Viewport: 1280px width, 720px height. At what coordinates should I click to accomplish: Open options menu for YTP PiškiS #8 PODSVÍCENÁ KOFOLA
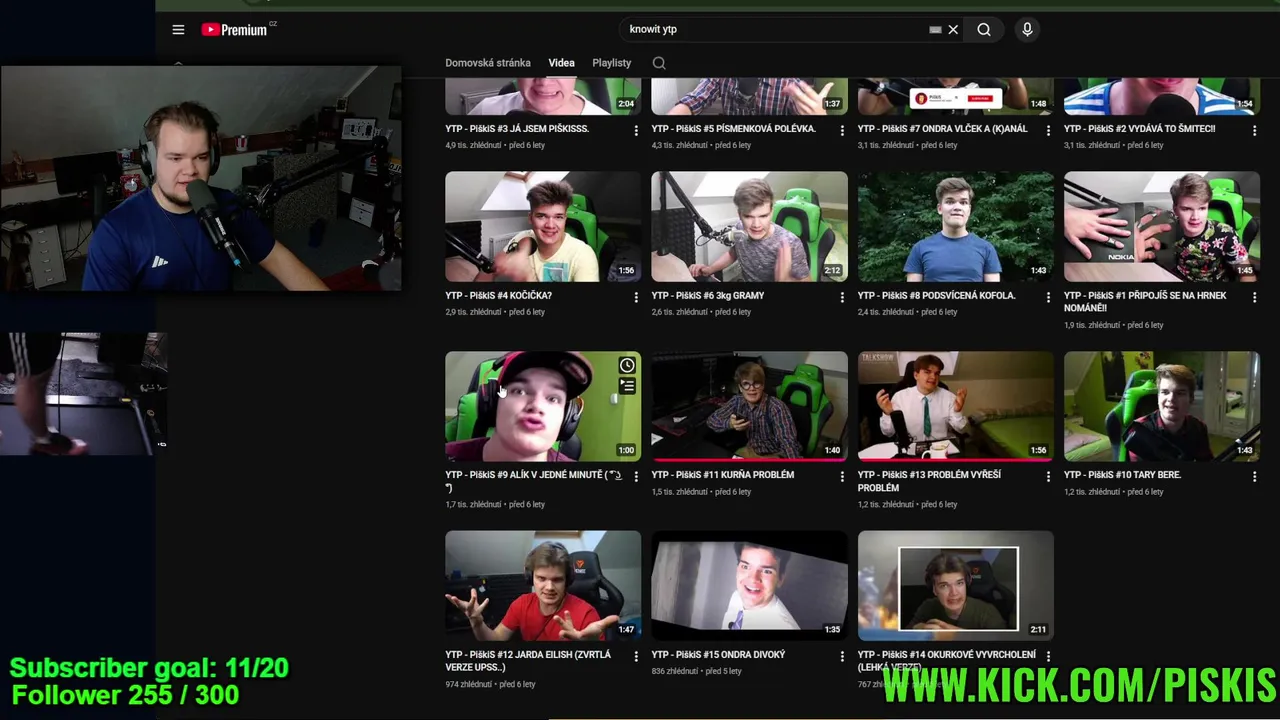[1048, 297]
